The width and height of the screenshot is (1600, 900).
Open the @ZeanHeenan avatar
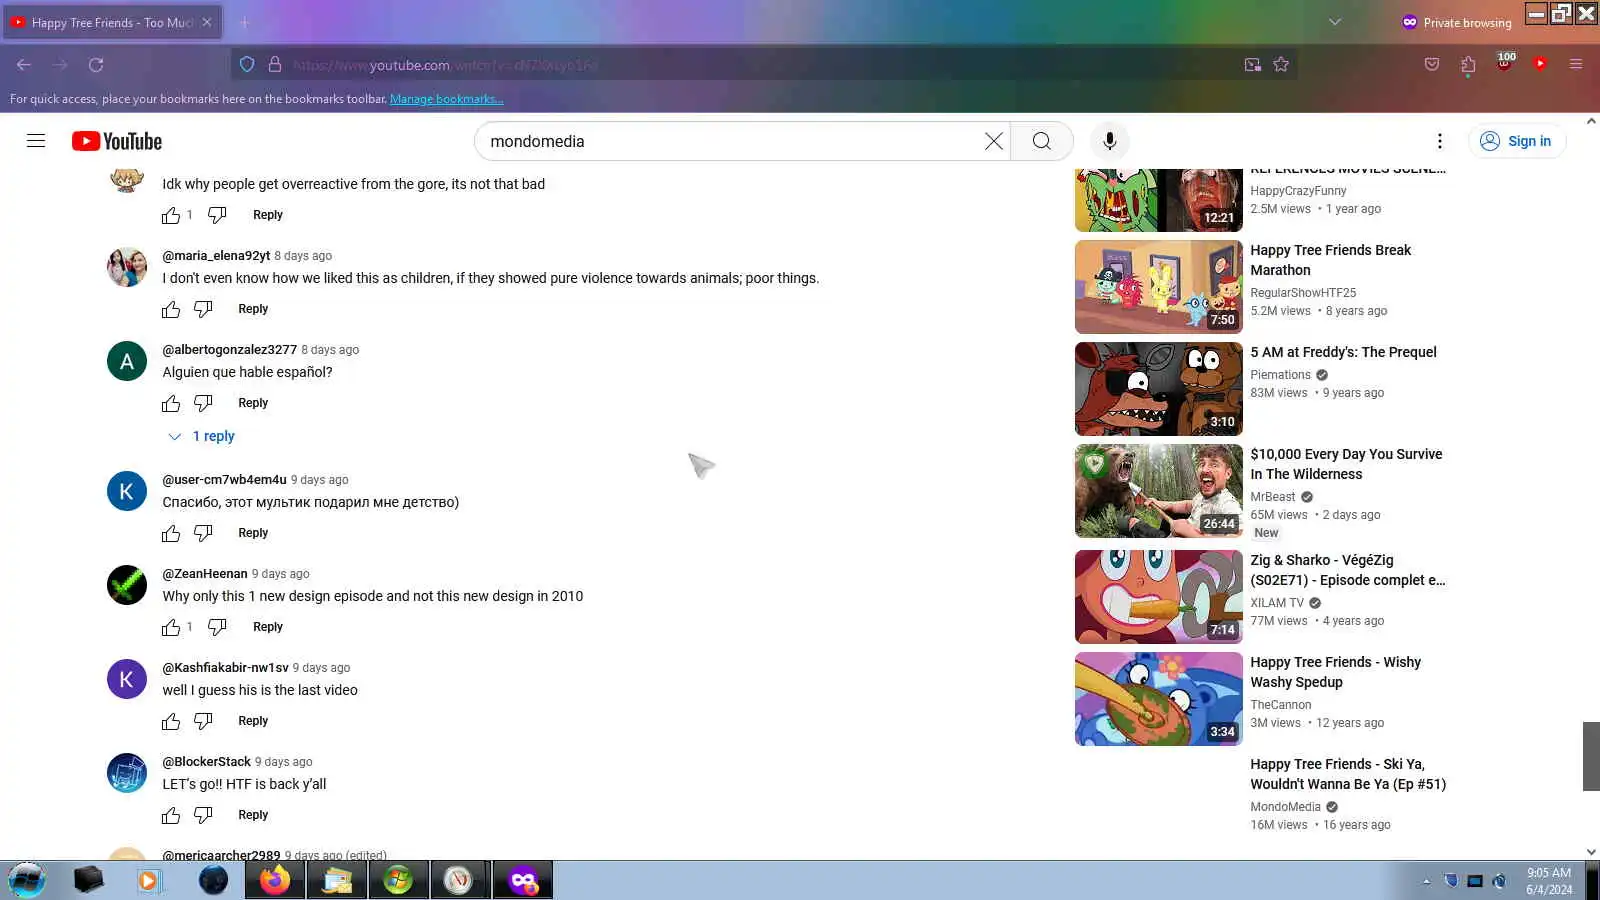[x=127, y=585]
